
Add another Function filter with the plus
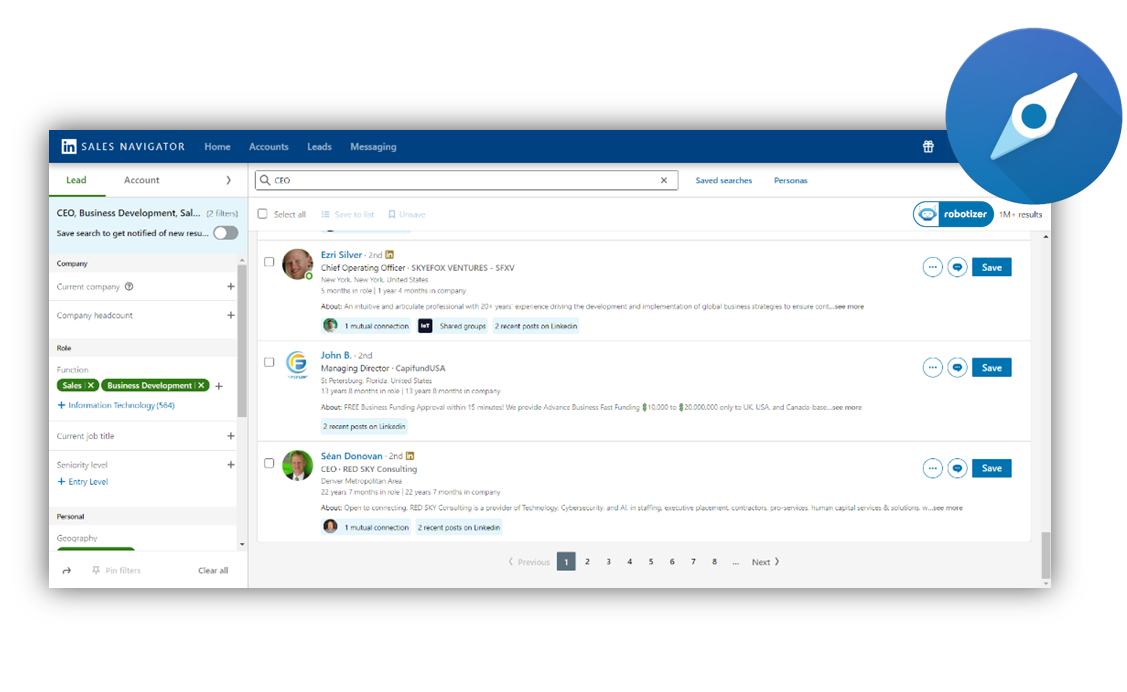coord(219,387)
